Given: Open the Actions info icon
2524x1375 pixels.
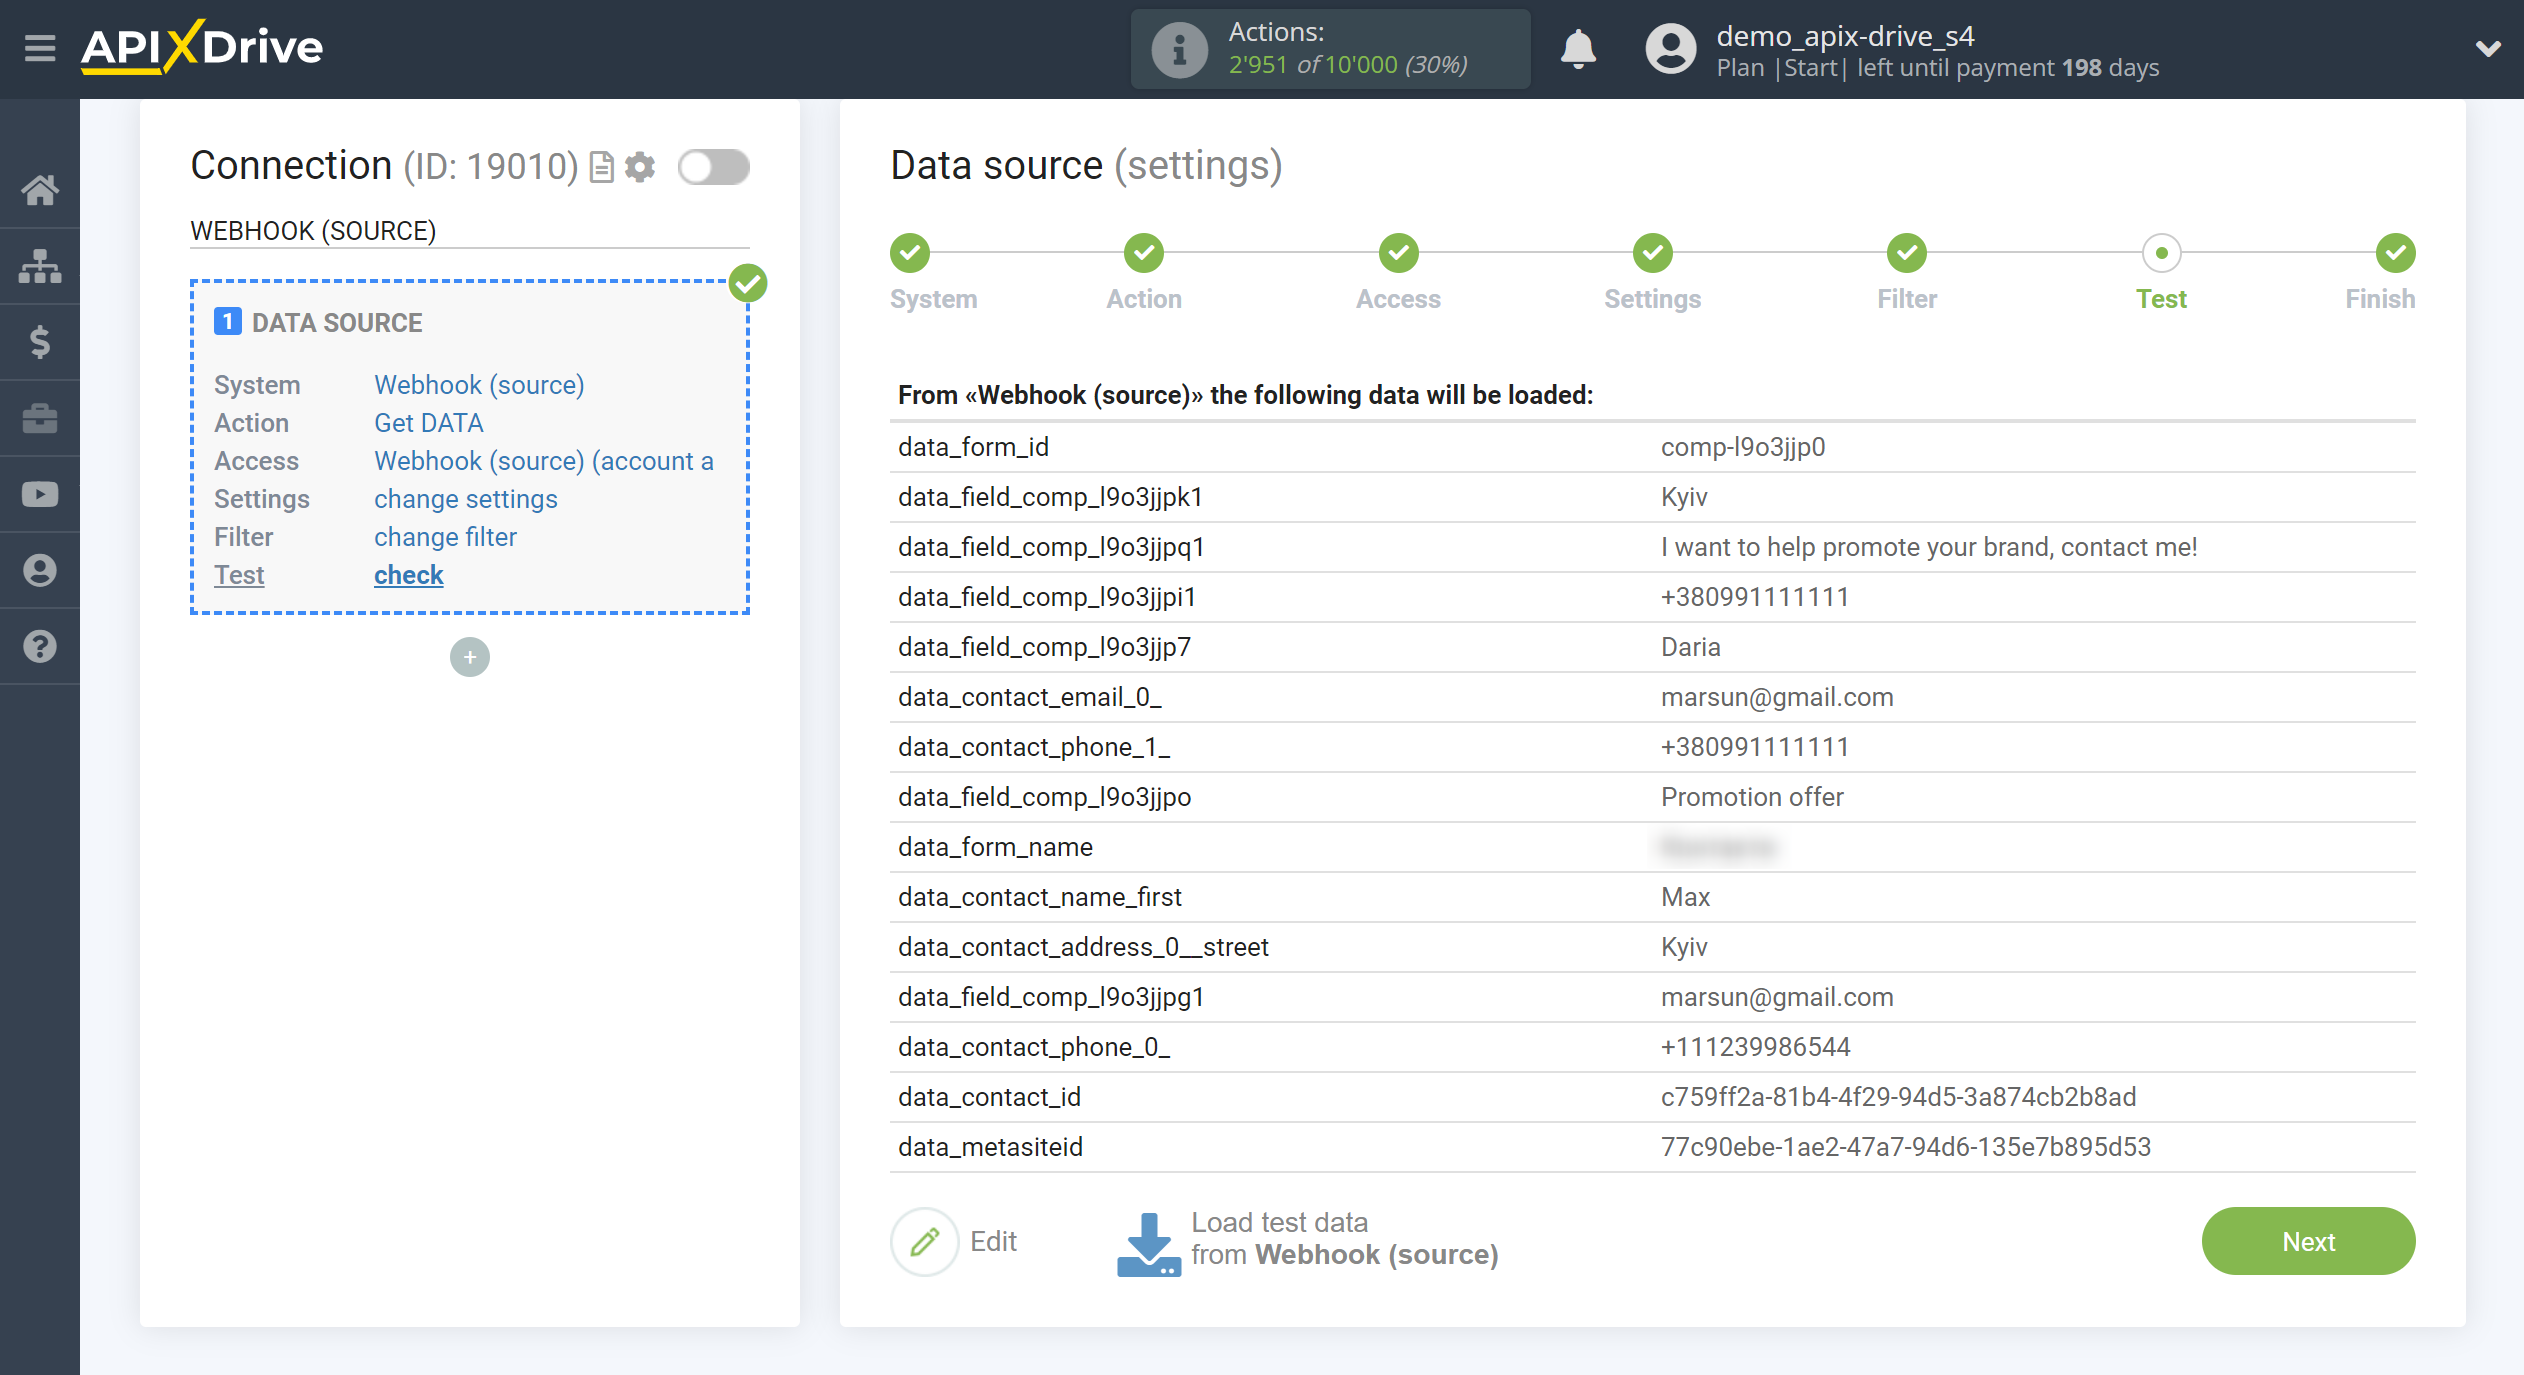Looking at the screenshot, I should (x=1179, y=49).
